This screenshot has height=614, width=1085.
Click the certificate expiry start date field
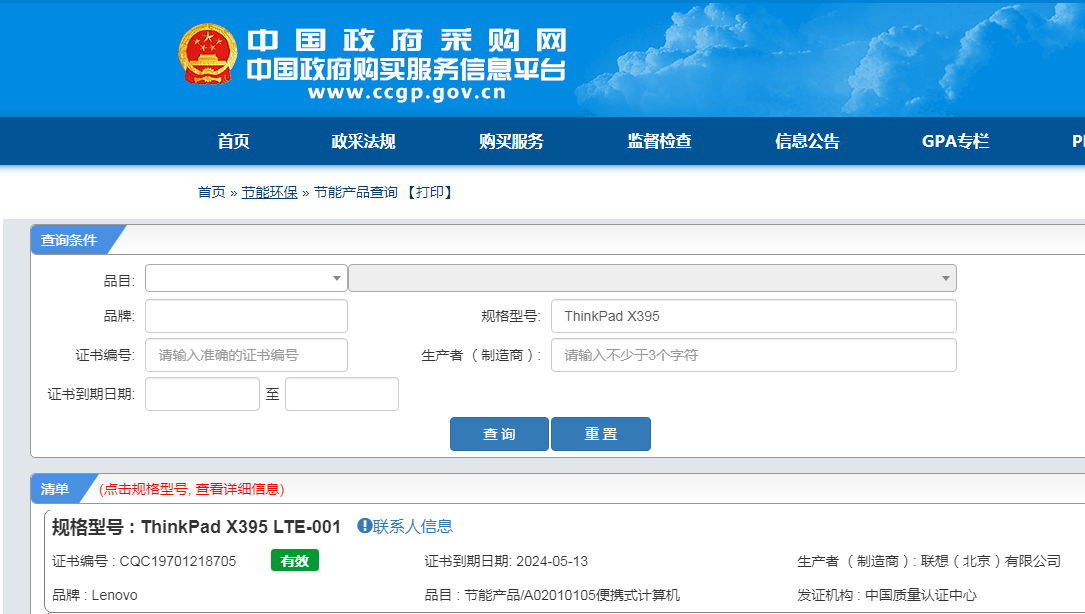(202, 394)
